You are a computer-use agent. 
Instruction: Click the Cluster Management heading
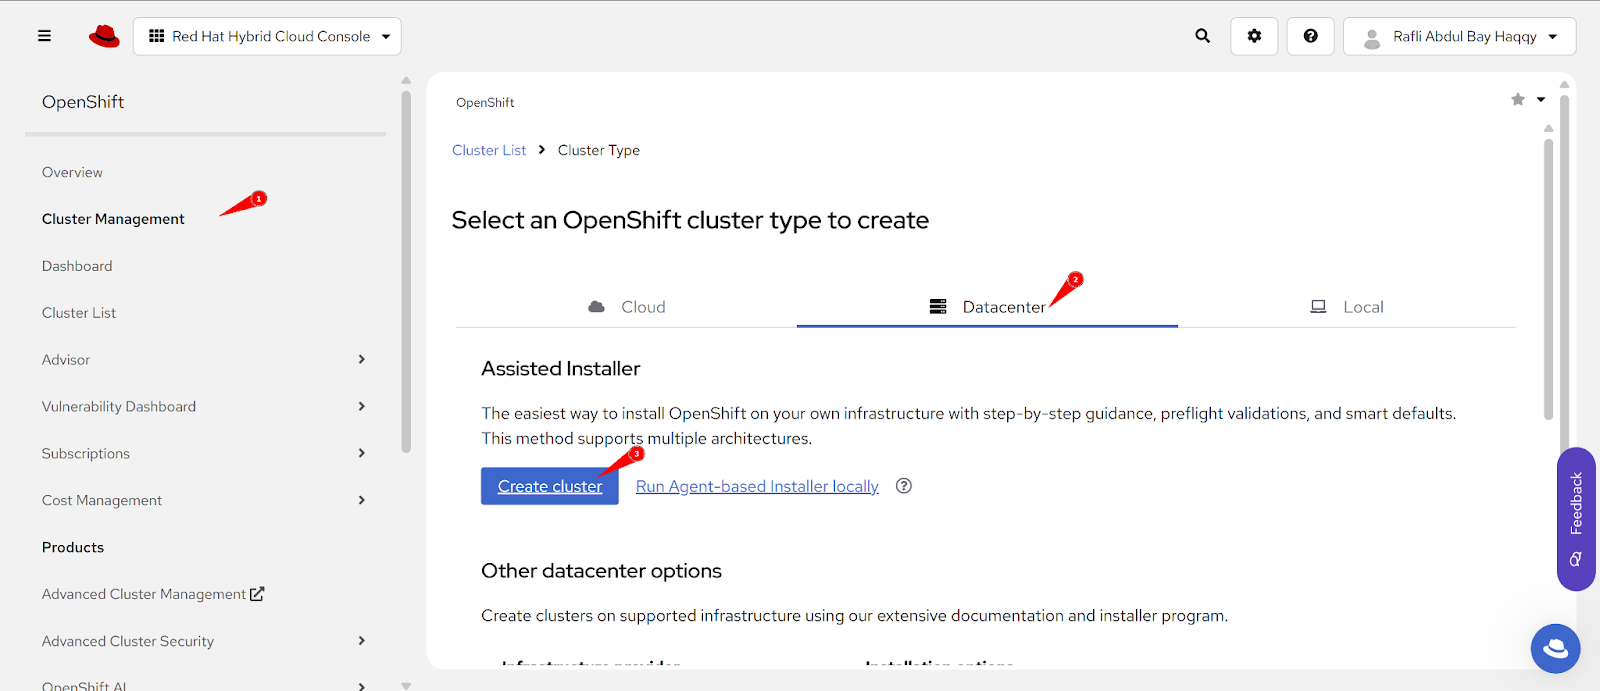click(x=113, y=219)
